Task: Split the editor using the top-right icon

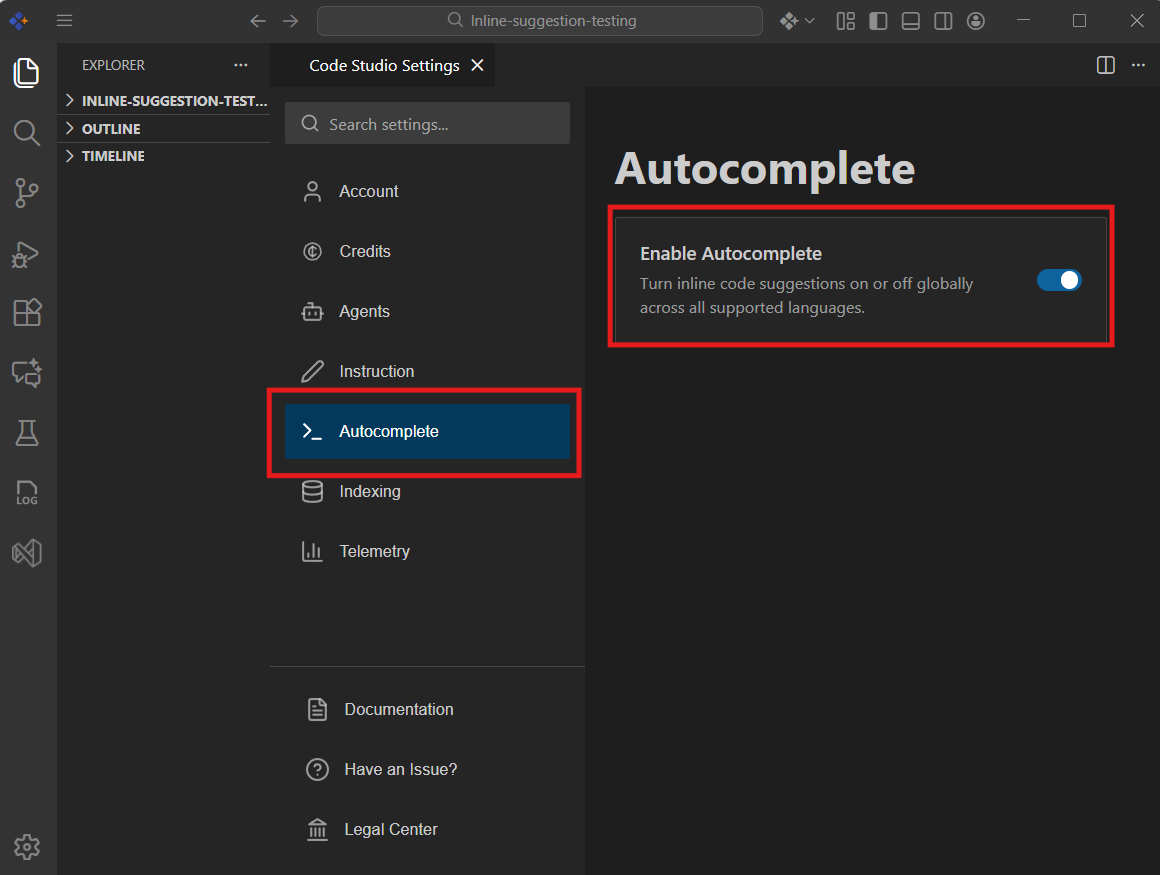Action: [x=1105, y=65]
